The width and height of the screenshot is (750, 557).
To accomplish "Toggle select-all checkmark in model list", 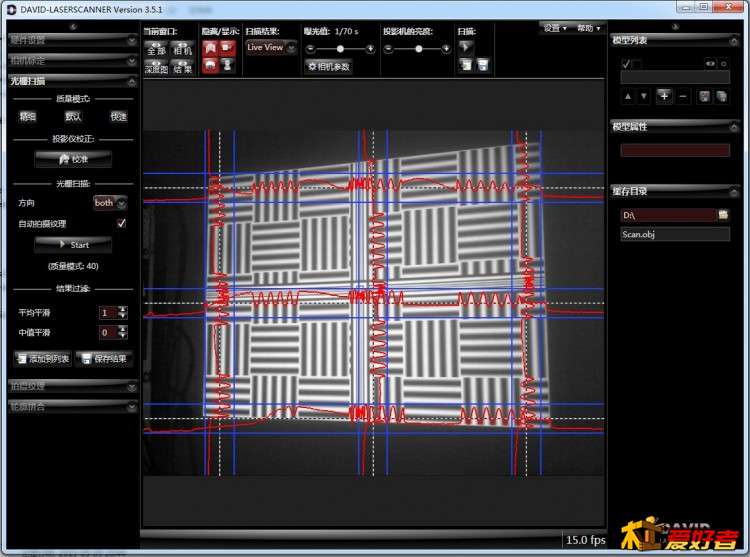I will [x=626, y=64].
